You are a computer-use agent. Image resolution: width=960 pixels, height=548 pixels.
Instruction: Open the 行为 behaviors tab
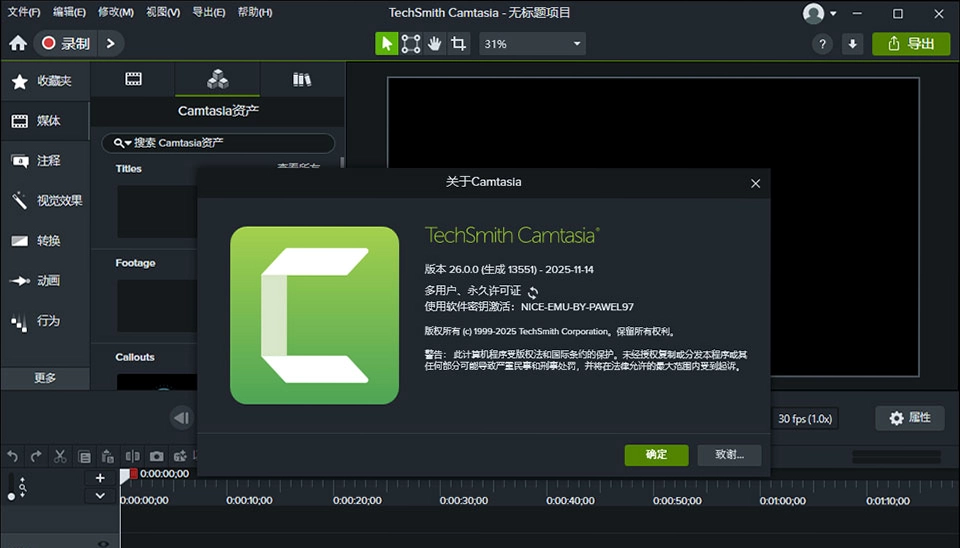(45, 321)
